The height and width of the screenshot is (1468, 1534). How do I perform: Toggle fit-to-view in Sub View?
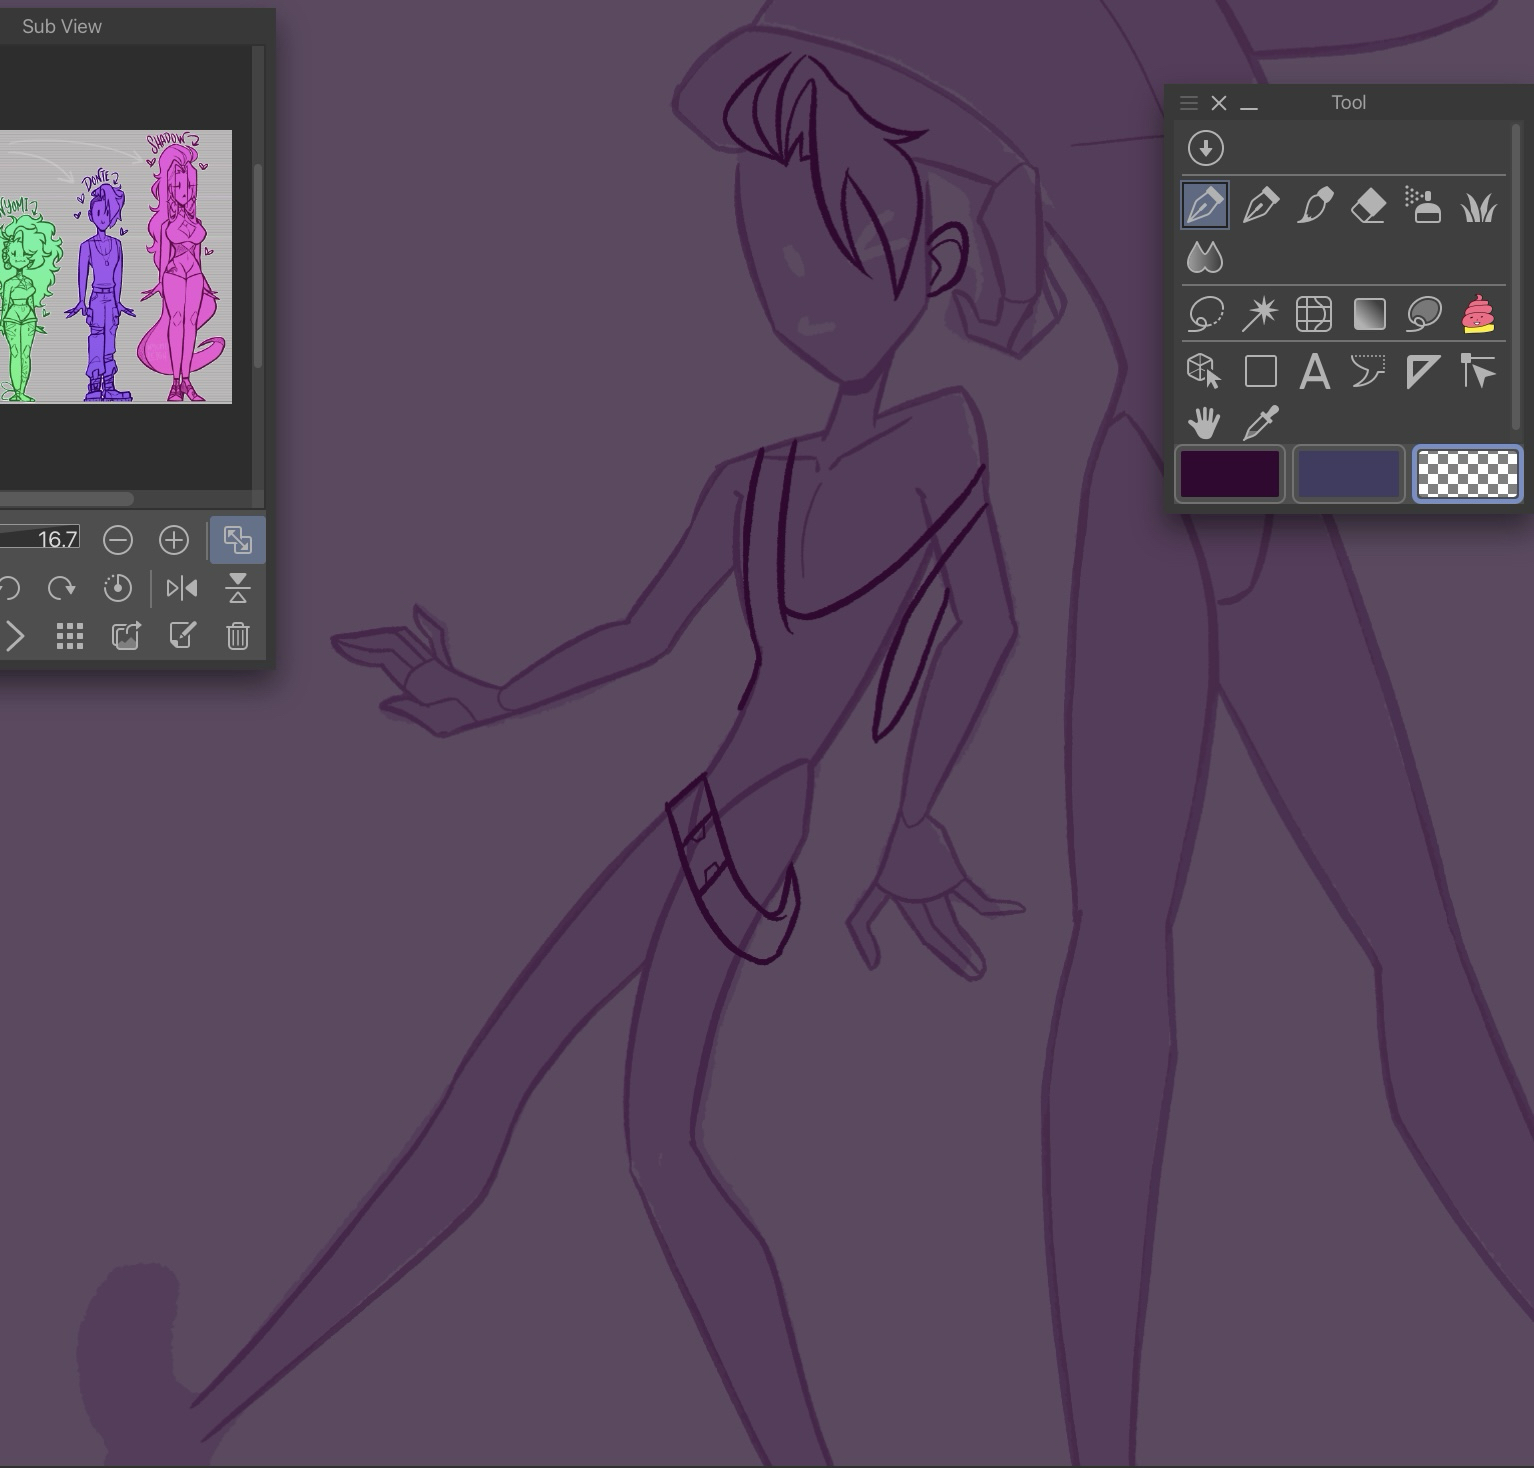click(x=237, y=540)
